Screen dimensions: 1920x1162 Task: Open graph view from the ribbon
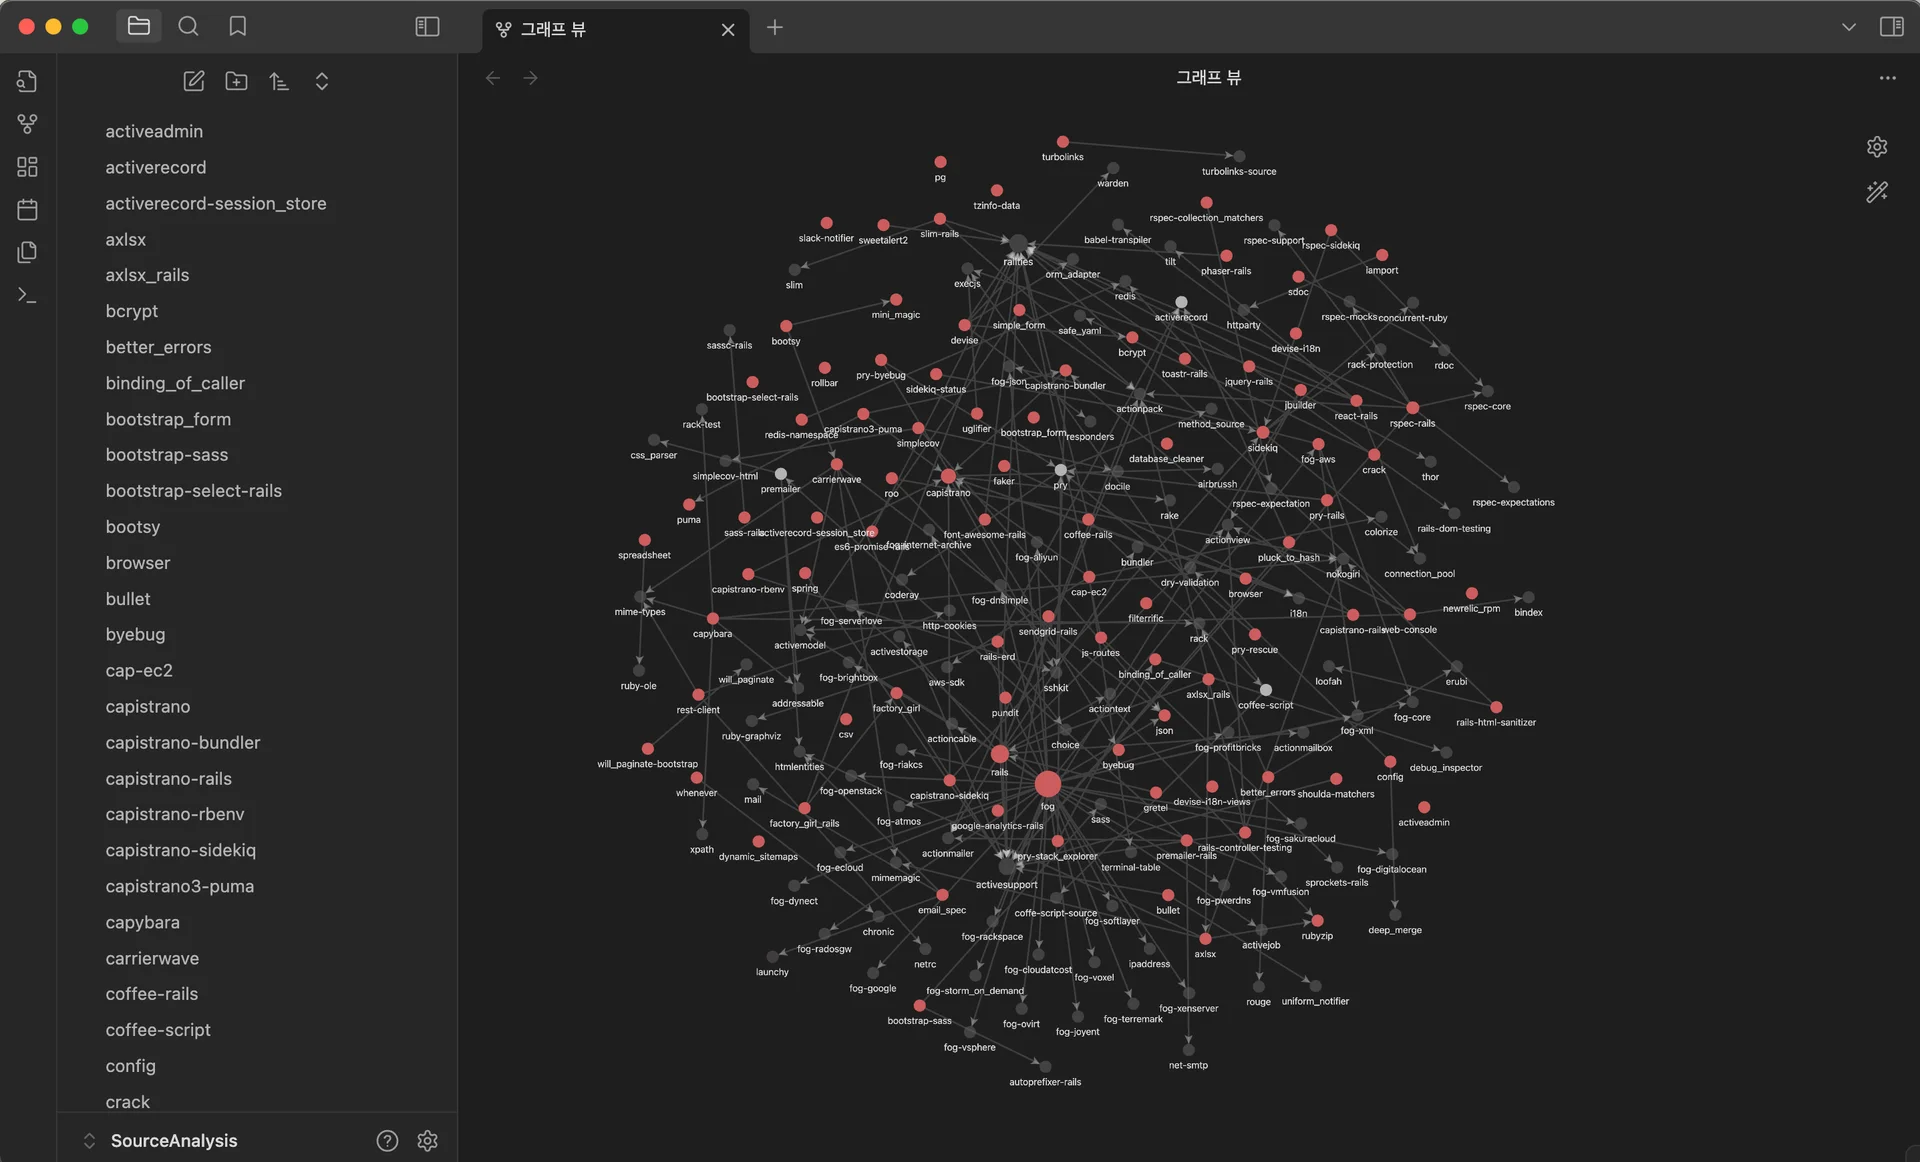pyautogui.click(x=27, y=124)
